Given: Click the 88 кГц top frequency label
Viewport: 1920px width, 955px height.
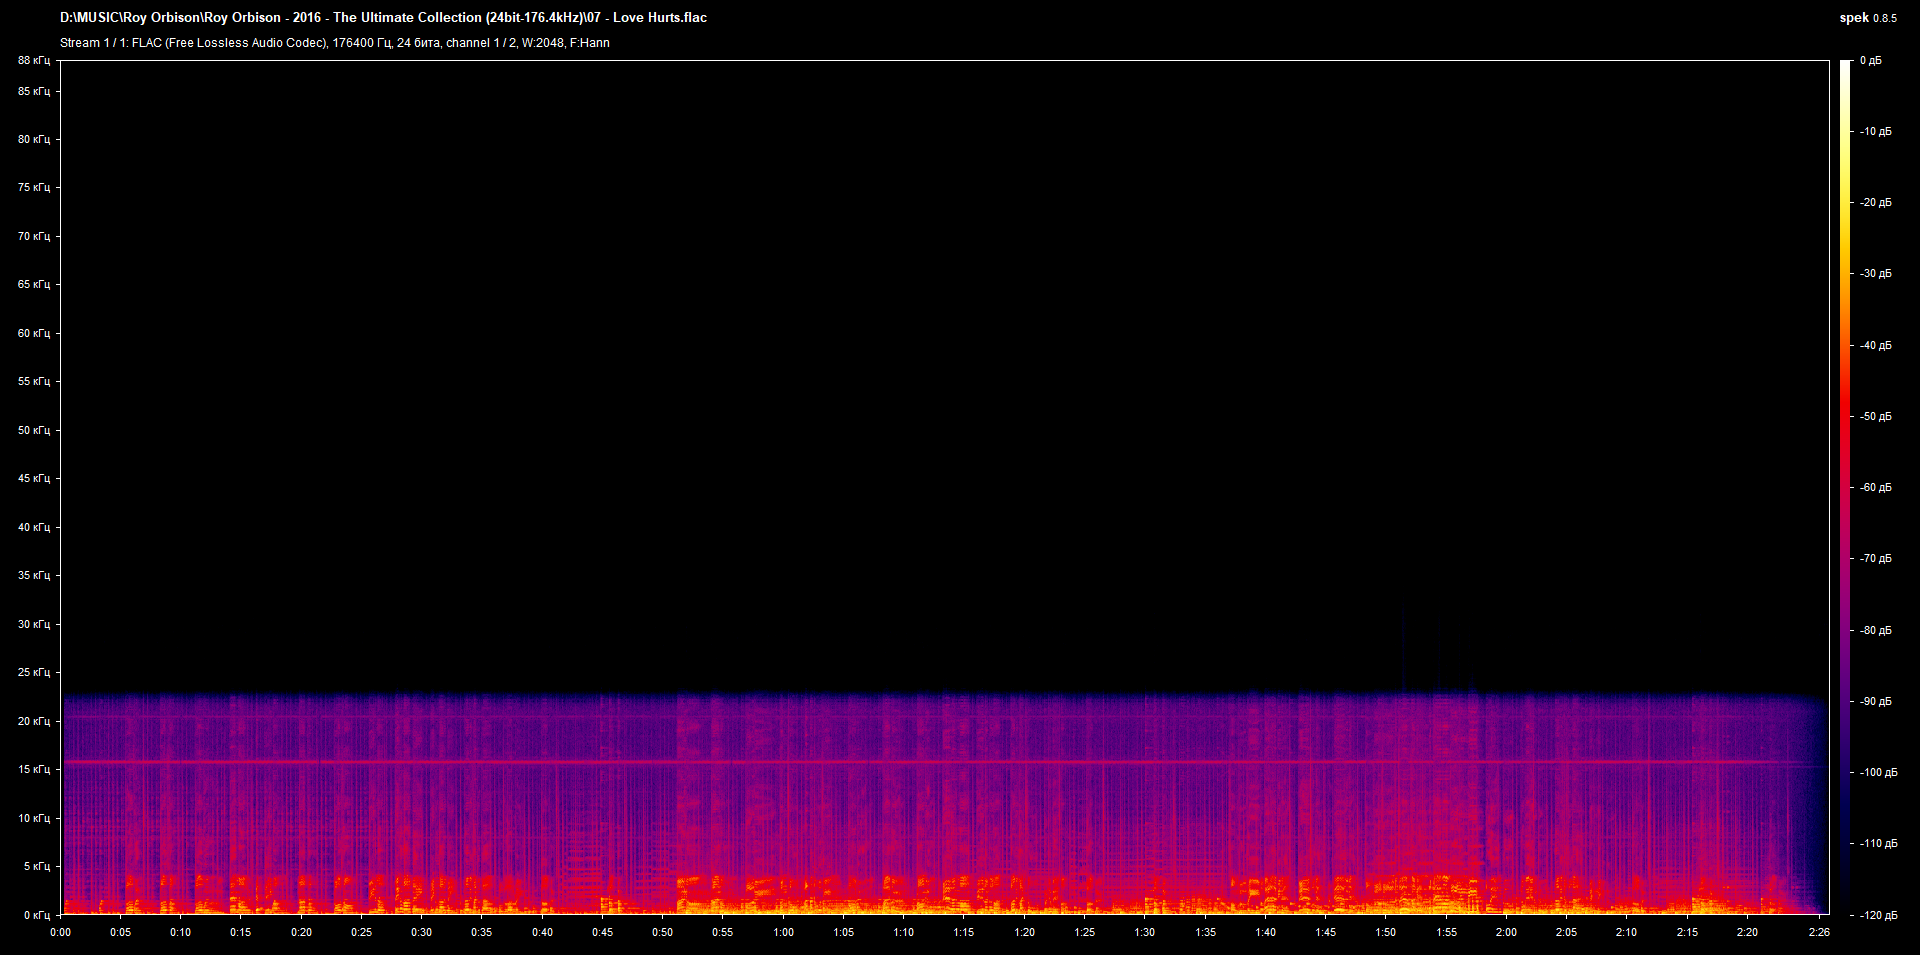Looking at the screenshot, I should click(33, 61).
